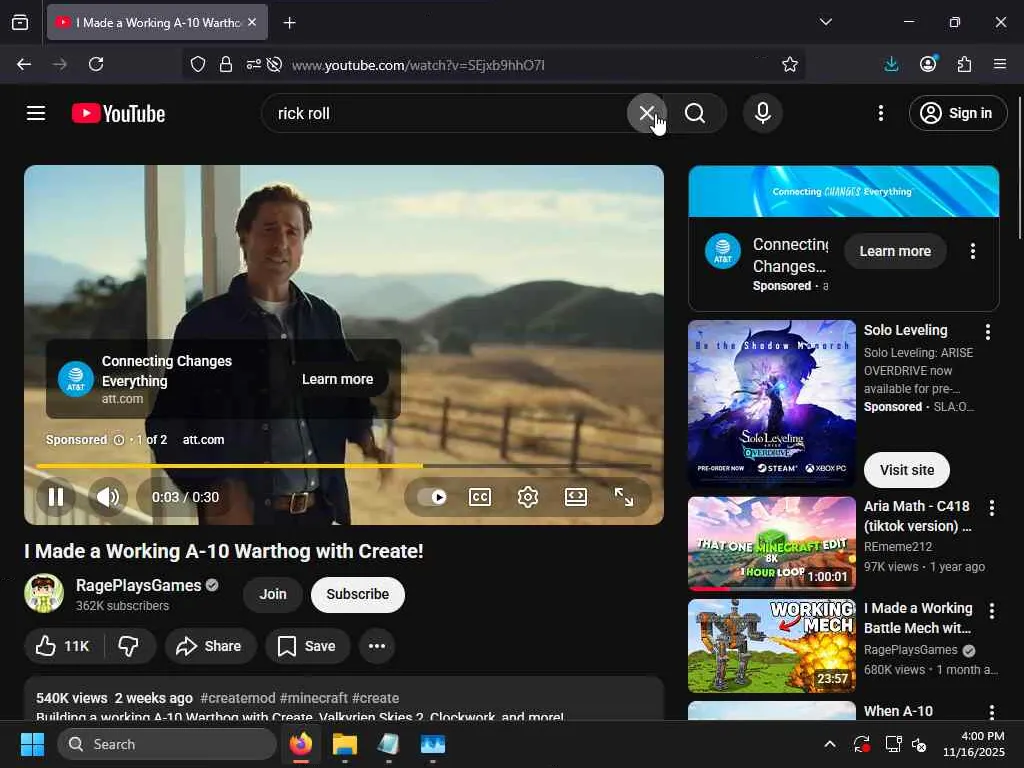Click Visit site for Solo Leveling

pyautogui.click(x=906, y=470)
